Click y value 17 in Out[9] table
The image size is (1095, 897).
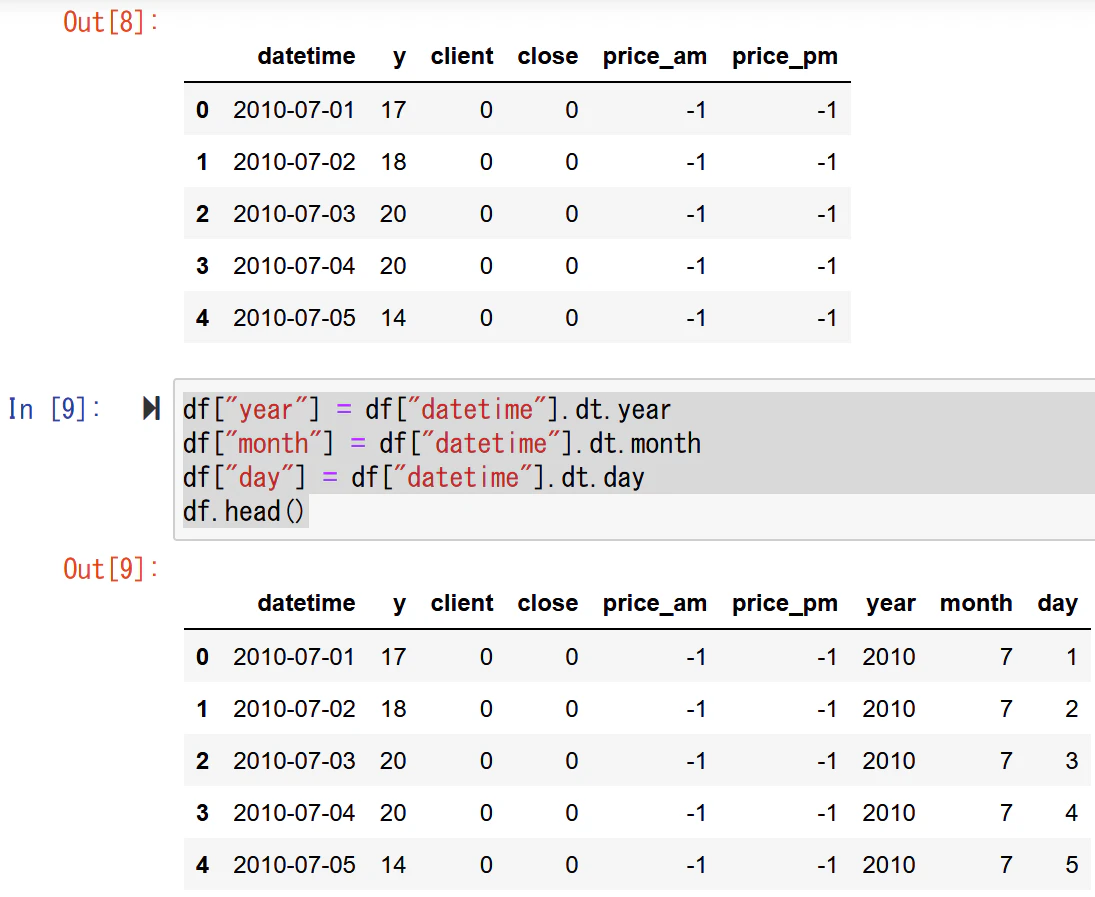[x=393, y=657]
